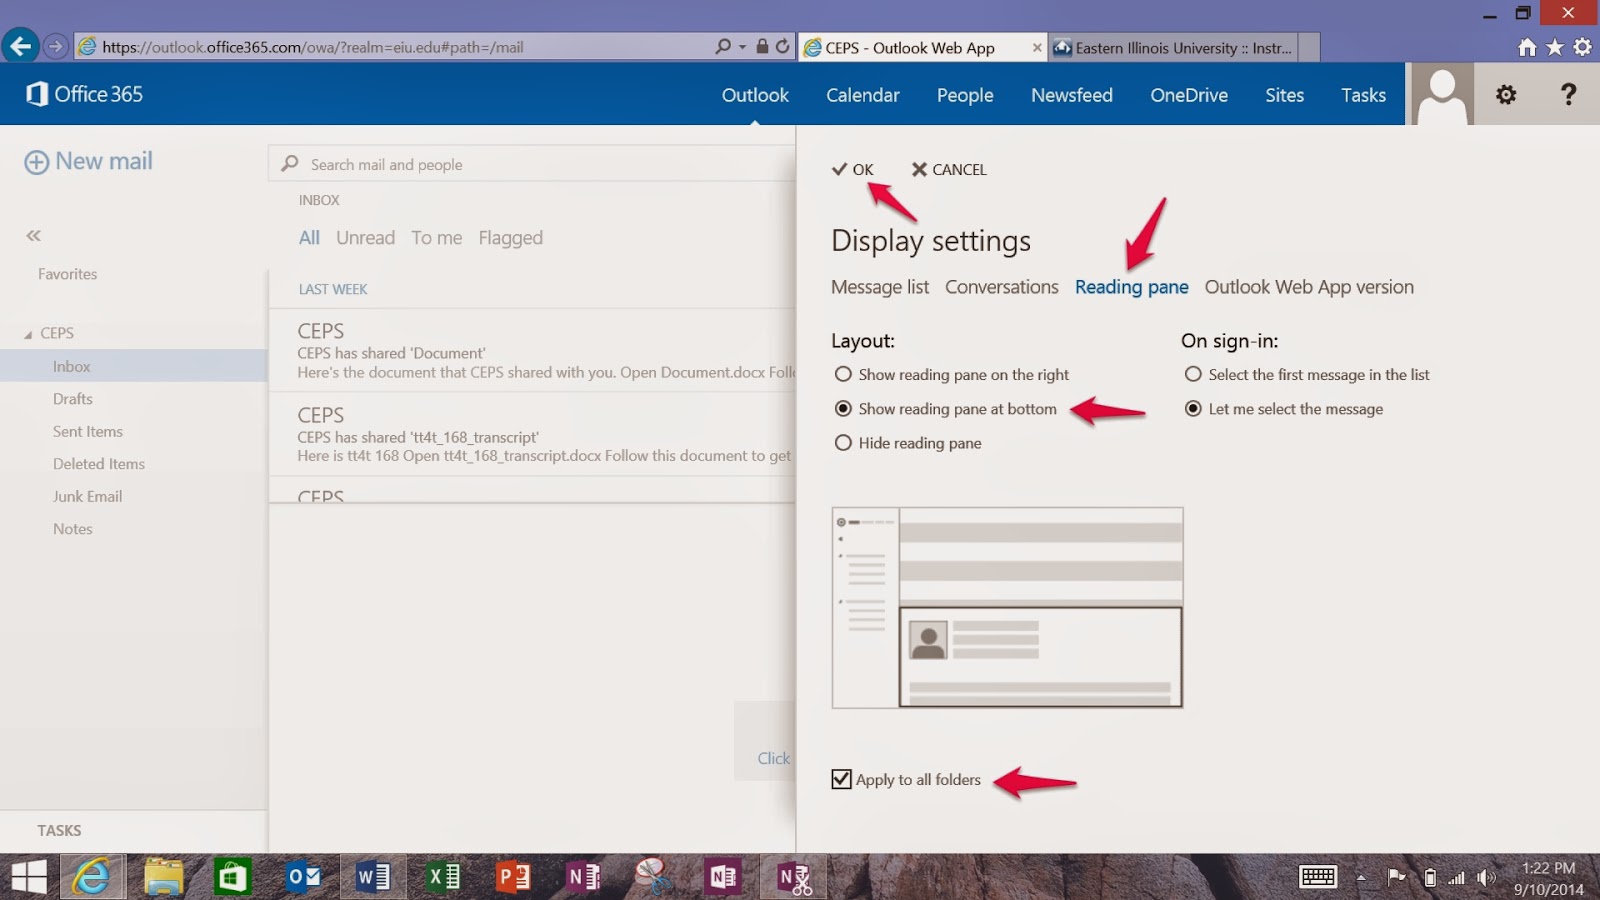Image resolution: width=1600 pixels, height=900 pixels.
Task: Open Windows Start button
Action: coord(29,877)
